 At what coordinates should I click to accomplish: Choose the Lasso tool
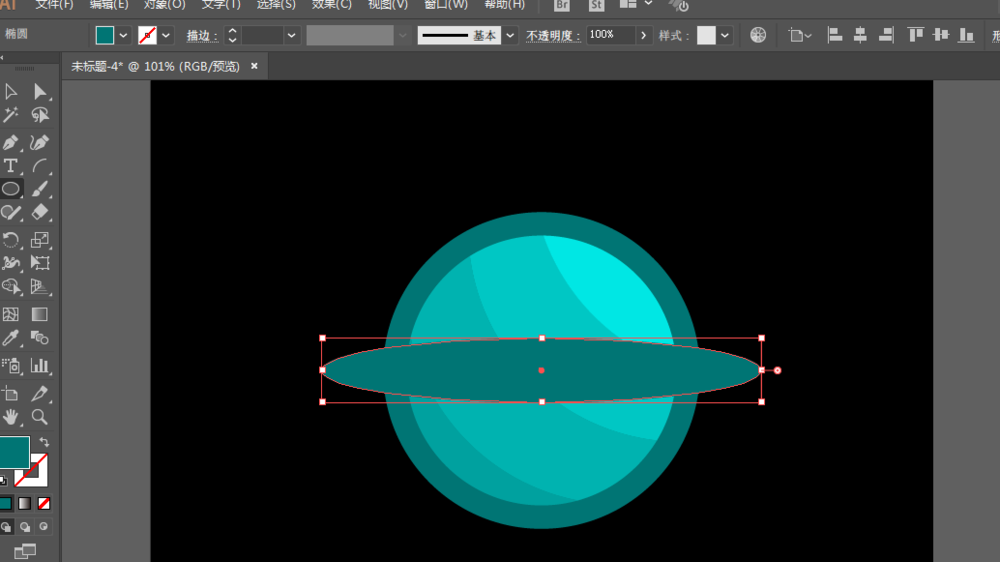click(x=40, y=115)
